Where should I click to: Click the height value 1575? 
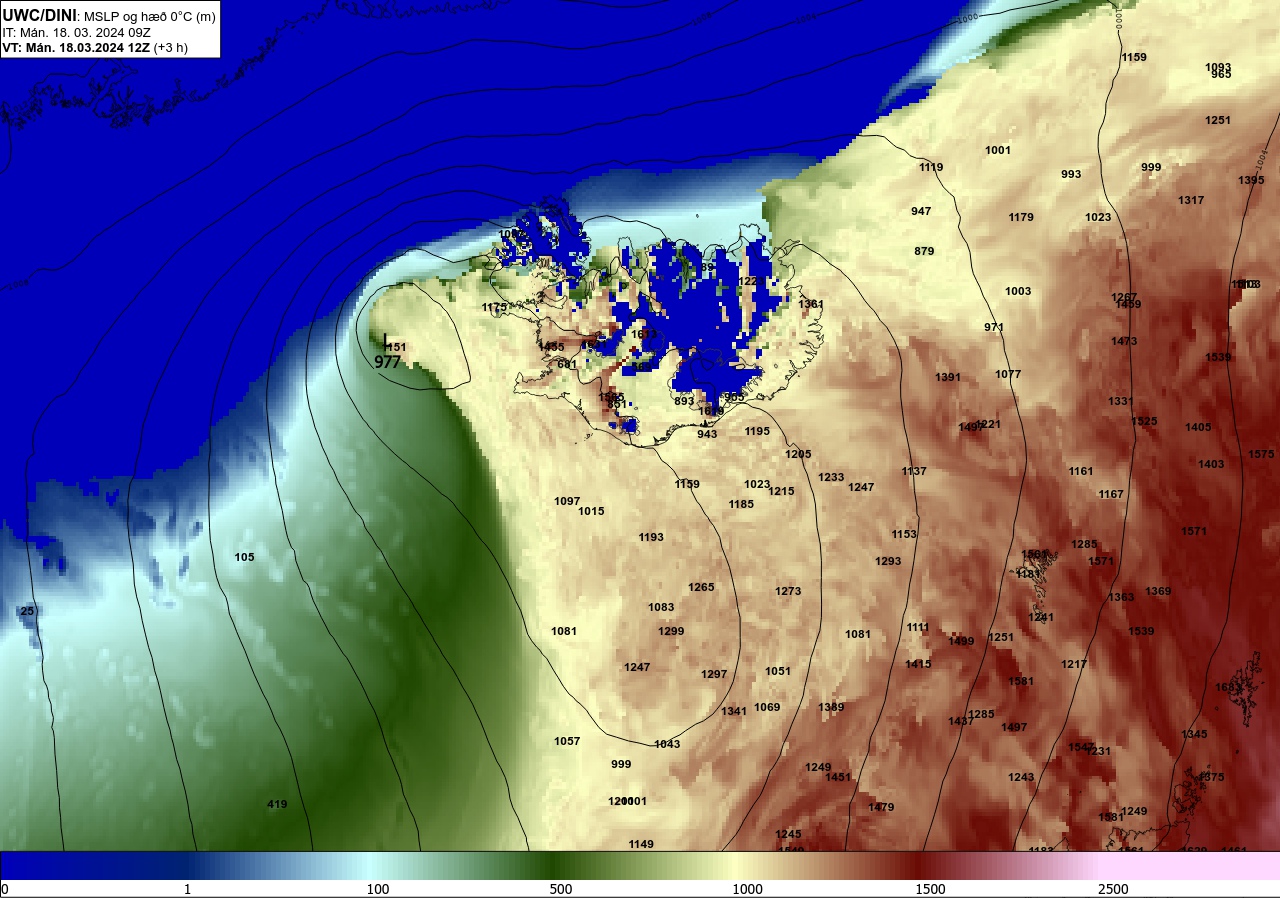1261,454
